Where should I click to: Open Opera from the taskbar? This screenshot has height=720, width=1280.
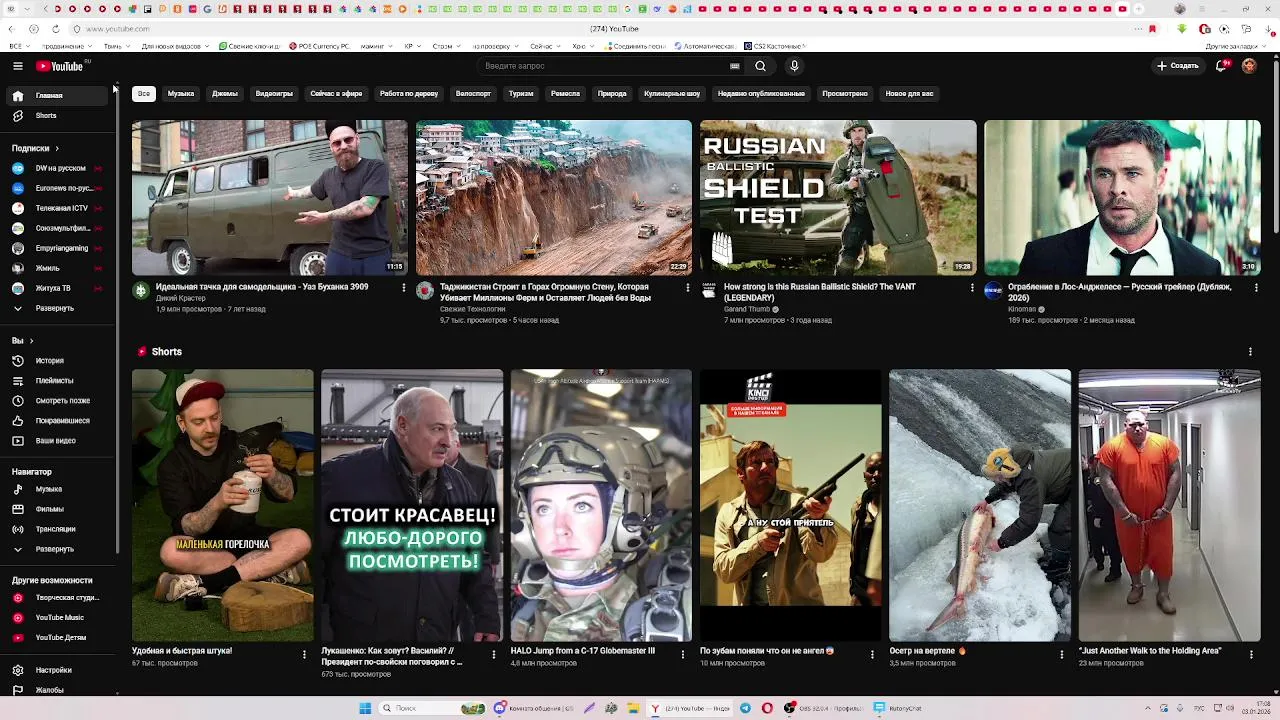click(767, 708)
